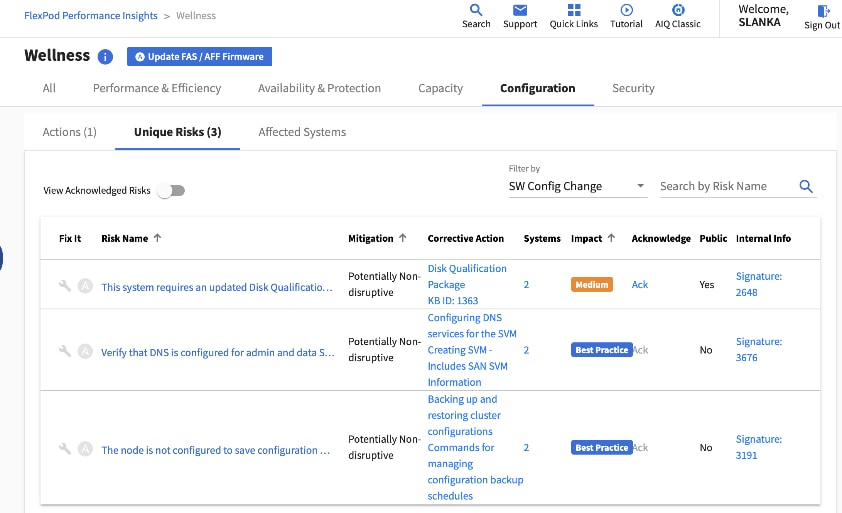Click wrench Fix It icon for Disk Qualification row
Viewport: 842px width, 513px height.
click(65, 286)
